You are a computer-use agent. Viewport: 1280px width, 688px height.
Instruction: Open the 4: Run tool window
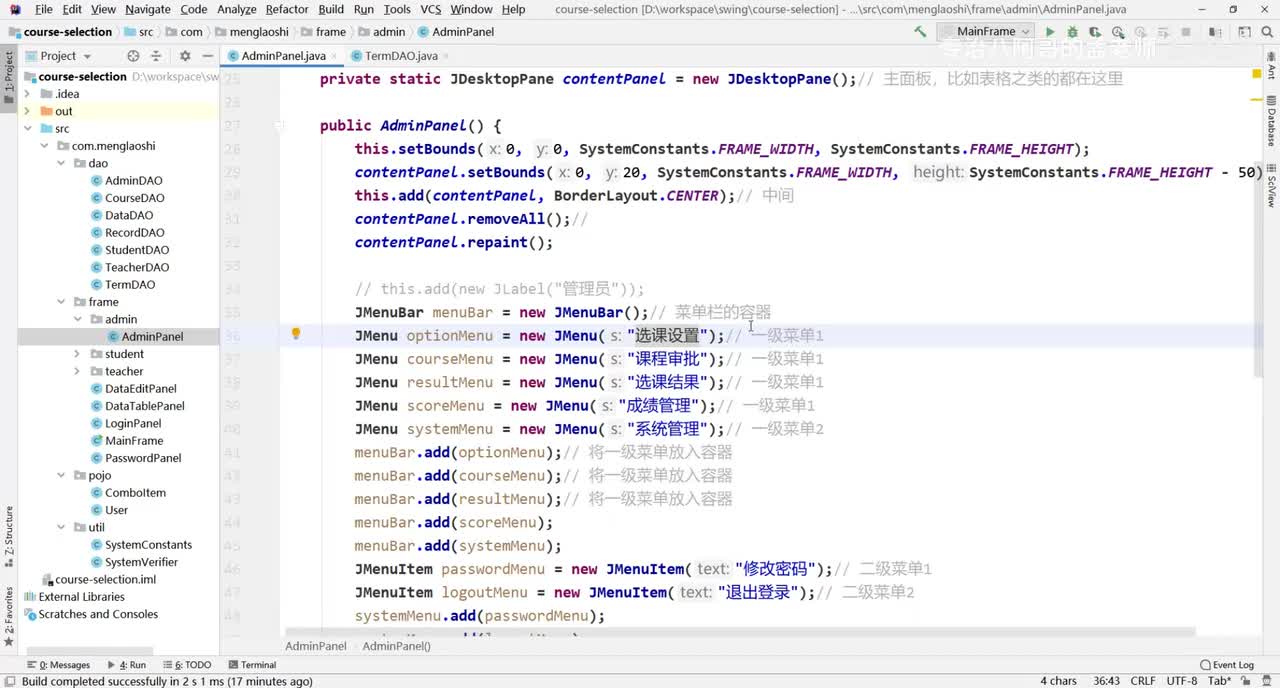pyautogui.click(x=125, y=665)
